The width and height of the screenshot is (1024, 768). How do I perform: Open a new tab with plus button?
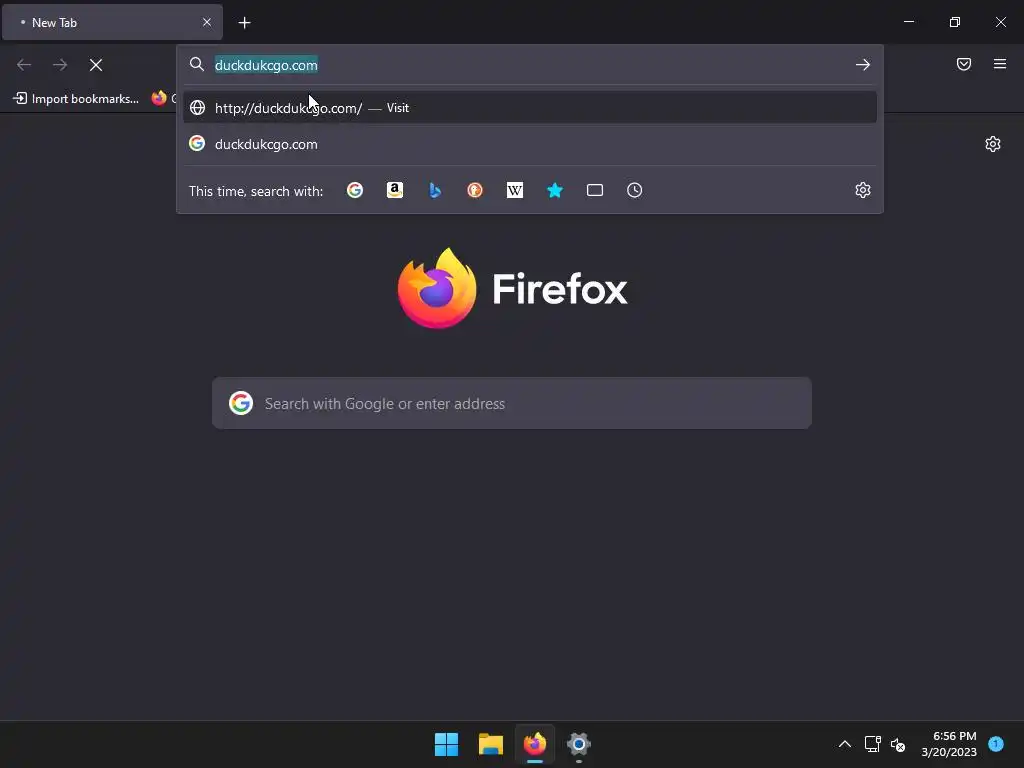pos(244,23)
